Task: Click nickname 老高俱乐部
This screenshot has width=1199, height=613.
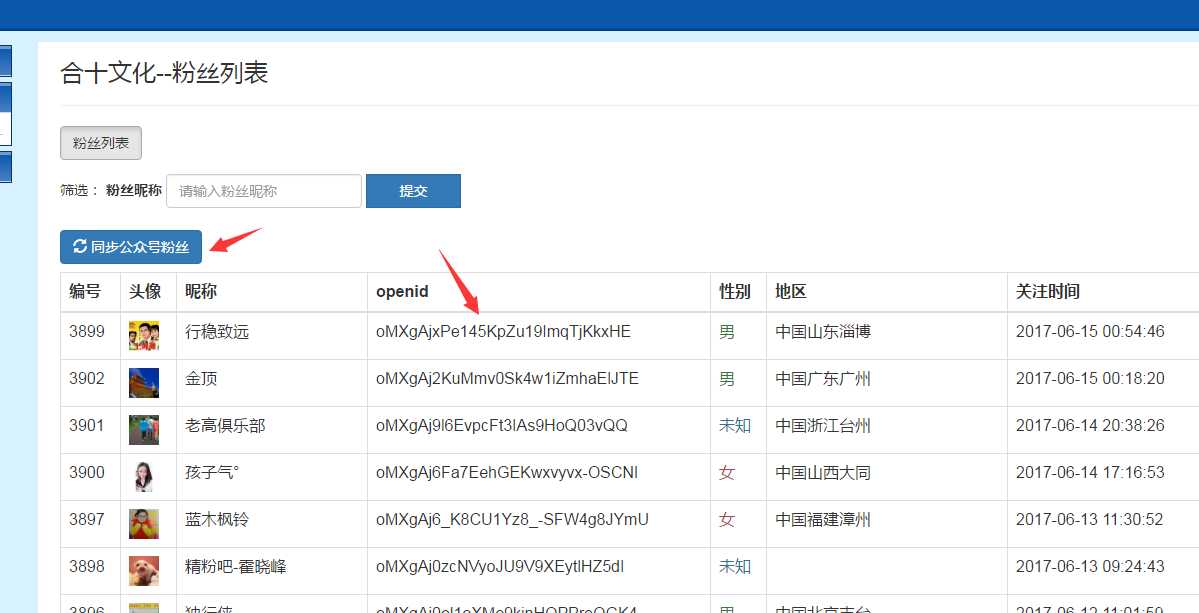Action: (x=225, y=426)
